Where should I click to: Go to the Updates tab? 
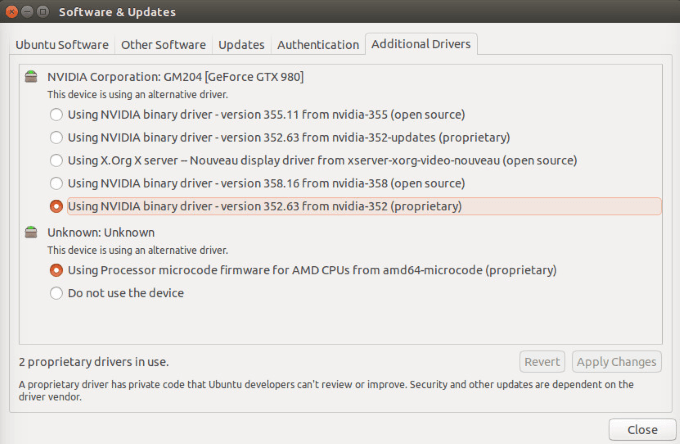pos(241,45)
